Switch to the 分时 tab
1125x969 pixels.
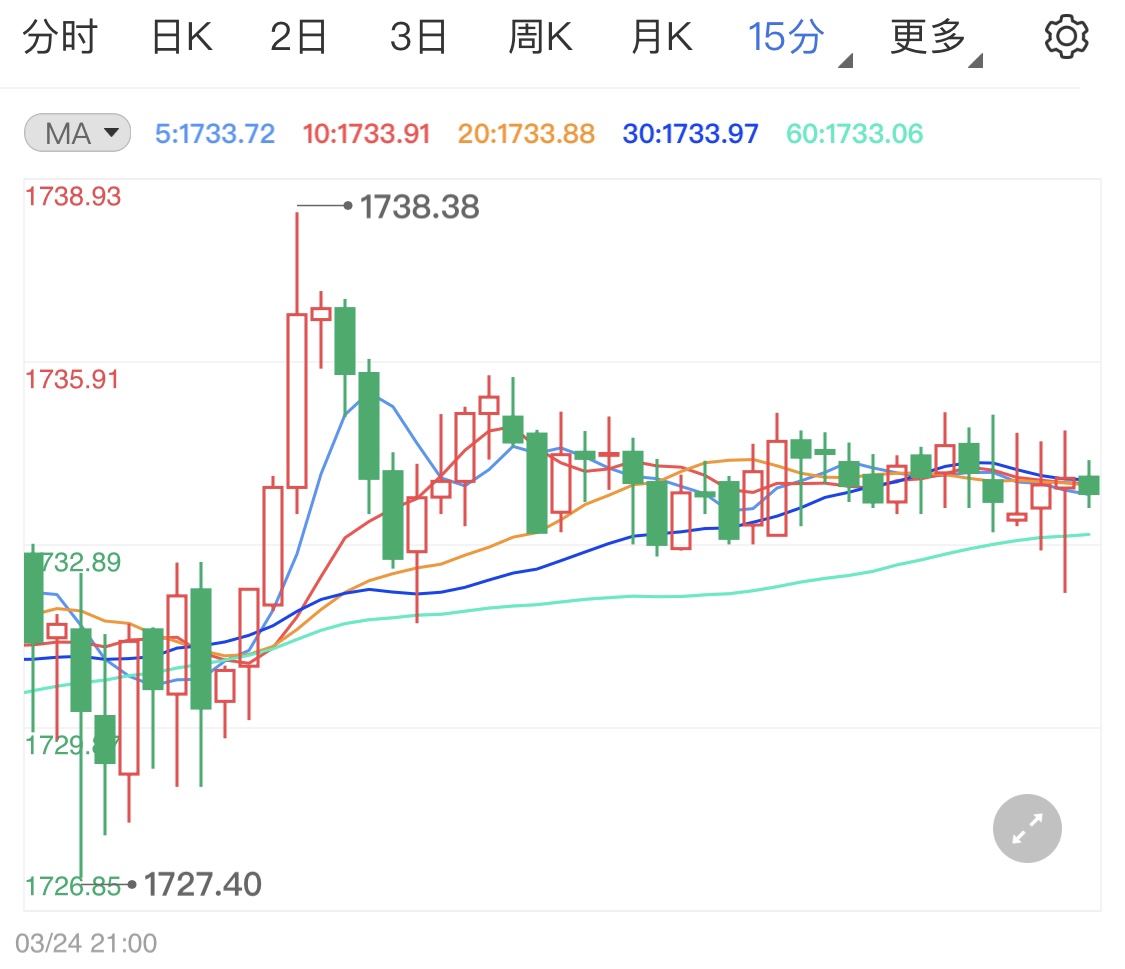[x=60, y=37]
